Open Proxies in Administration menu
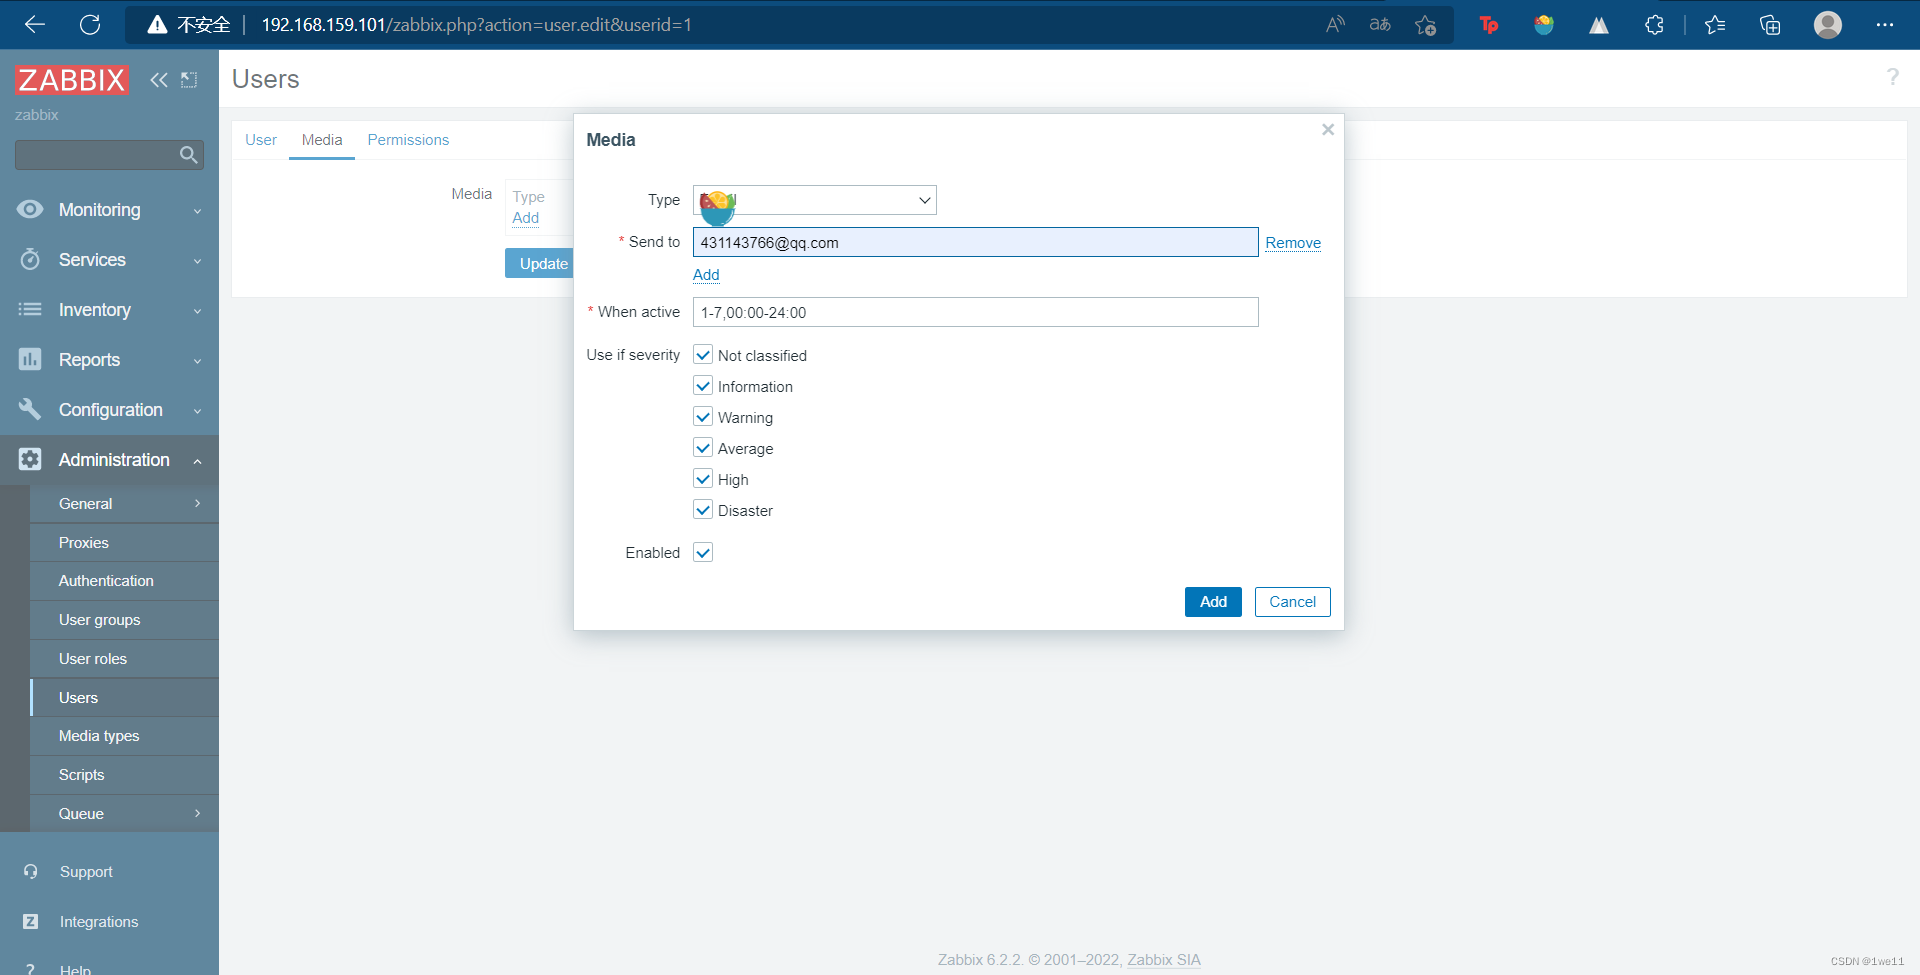Image resolution: width=1920 pixels, height=975 pixels. pyautogui.click(x=124, y=543)
